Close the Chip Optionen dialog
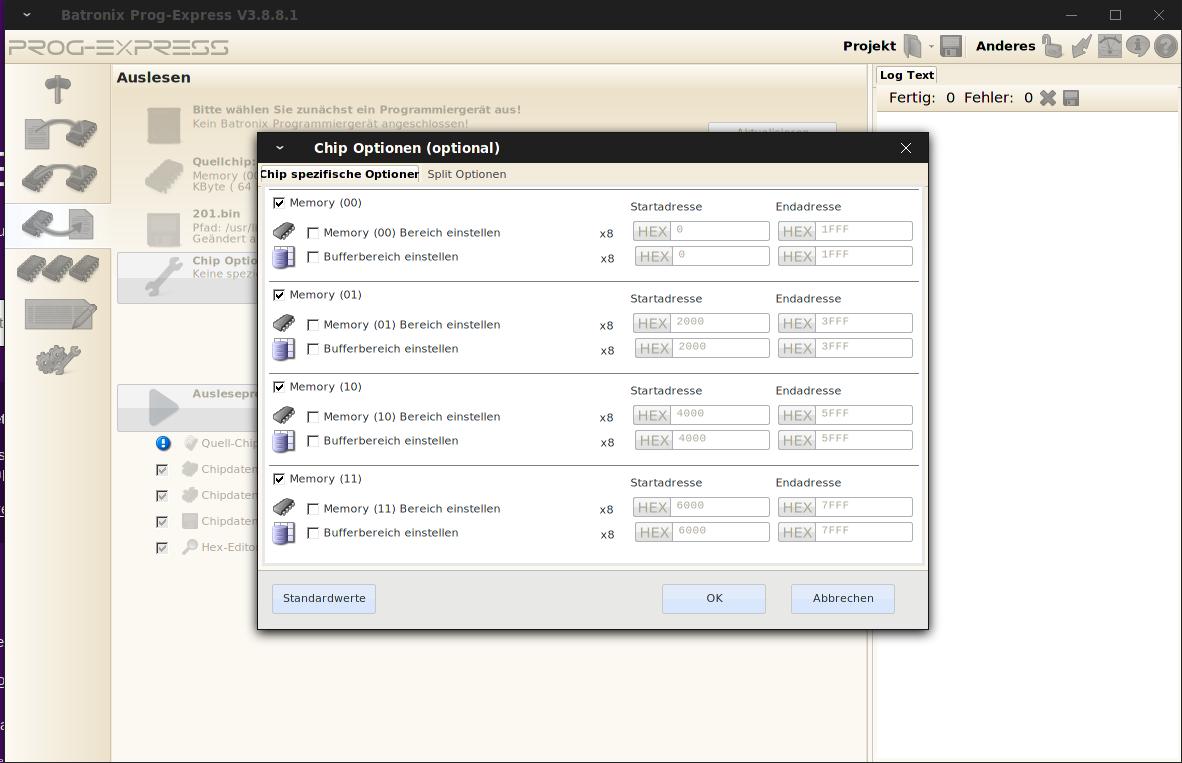This screenshot has height=763, width=1182. click(x=906, y=149)
